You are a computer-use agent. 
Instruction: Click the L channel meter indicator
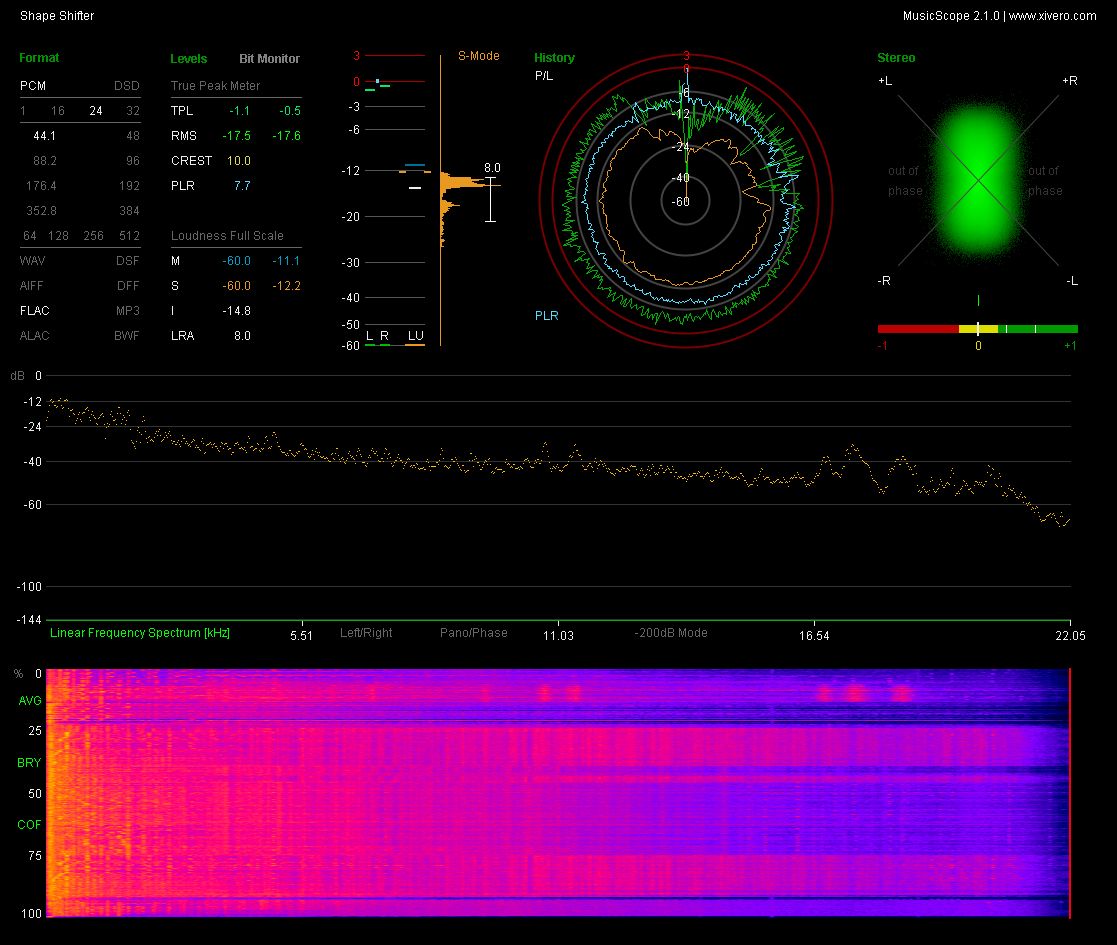[x=369, y=336]
